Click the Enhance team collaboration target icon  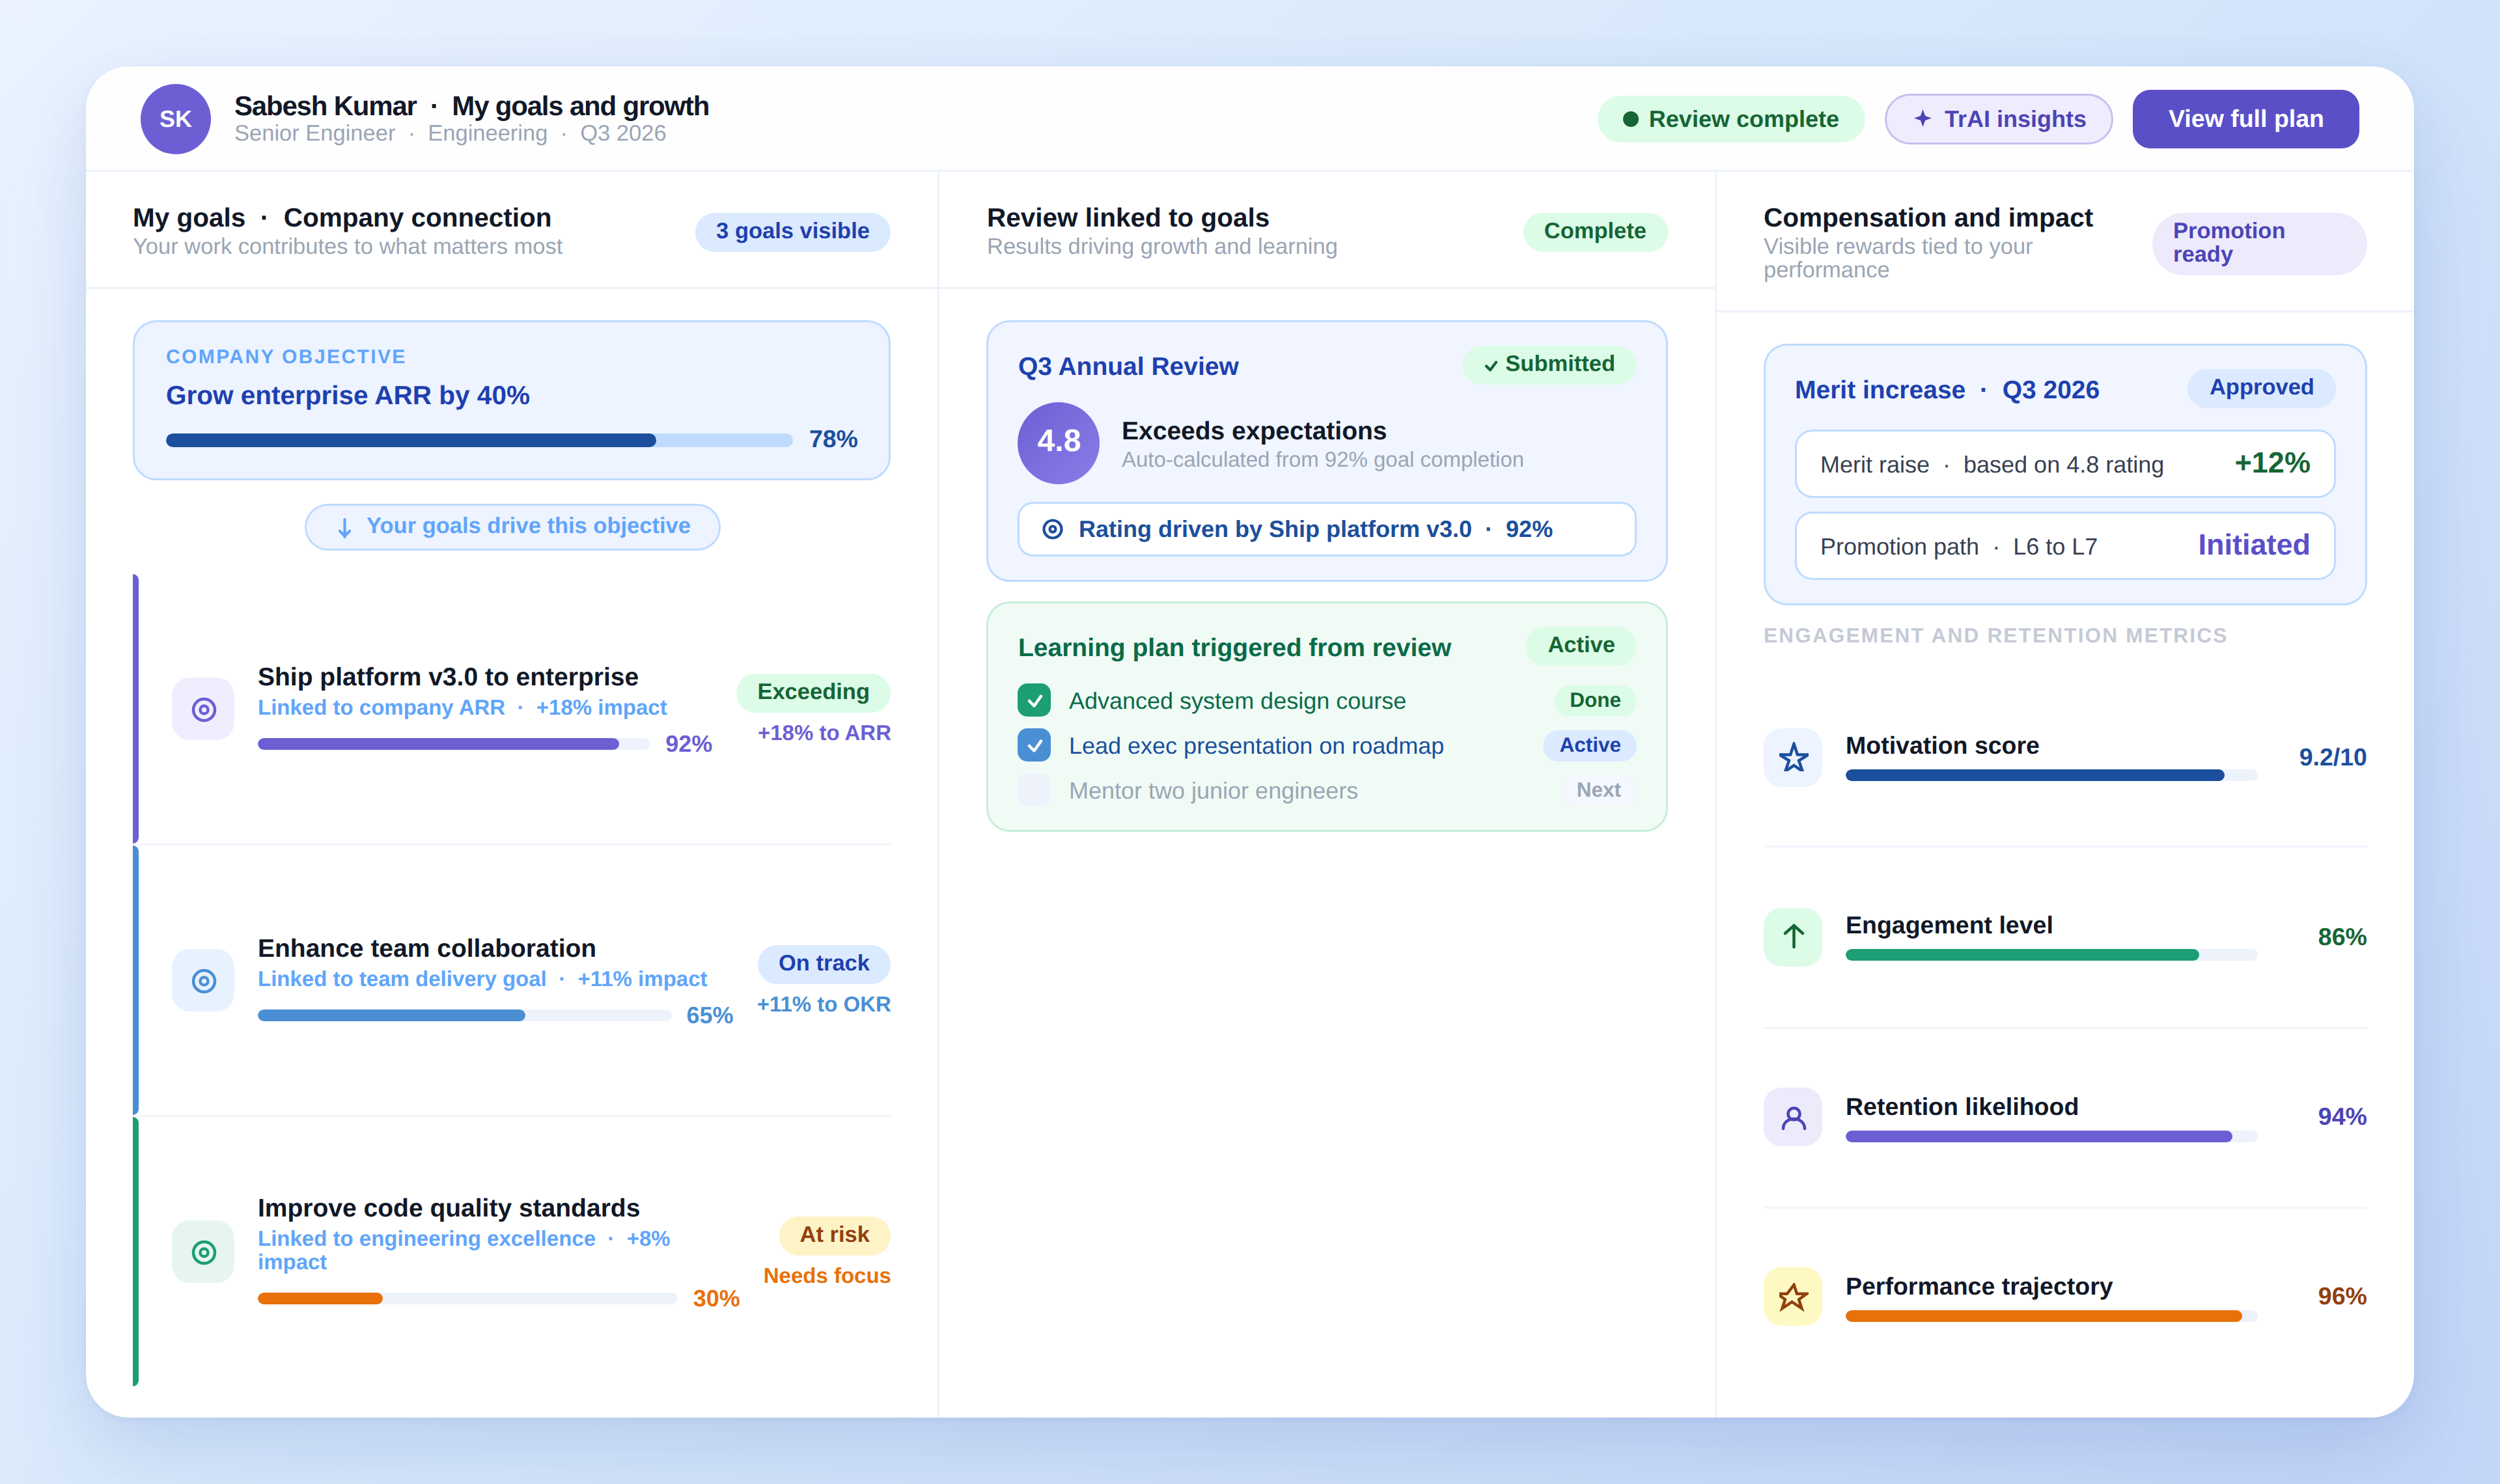203,980
